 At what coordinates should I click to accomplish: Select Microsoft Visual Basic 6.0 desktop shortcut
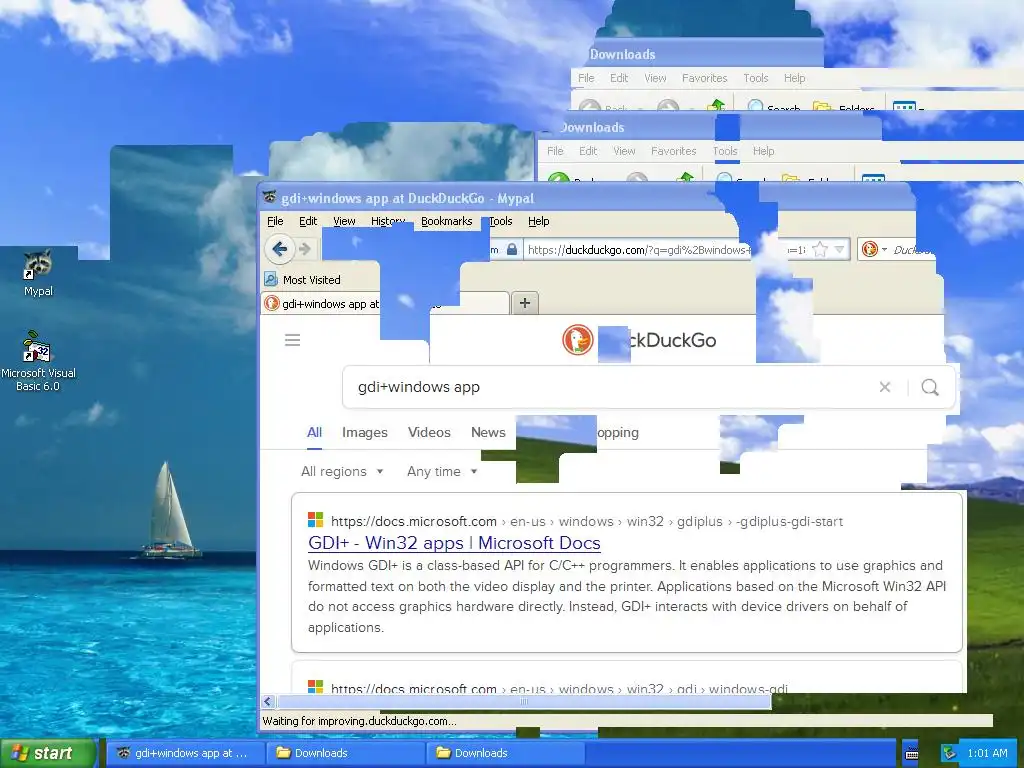click(38, 361)
